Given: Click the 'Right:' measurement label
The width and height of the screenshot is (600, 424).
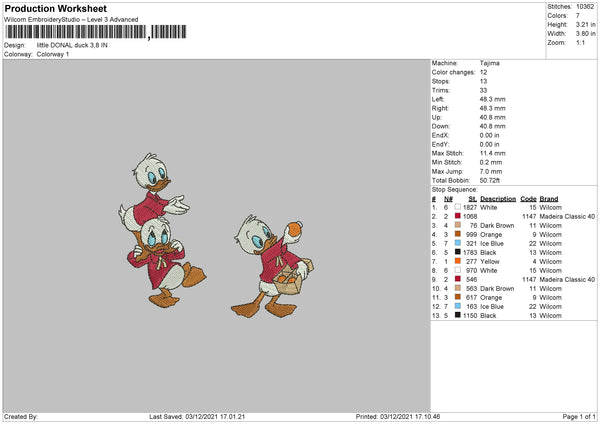Looking at the screenshot, I should 440,108.
